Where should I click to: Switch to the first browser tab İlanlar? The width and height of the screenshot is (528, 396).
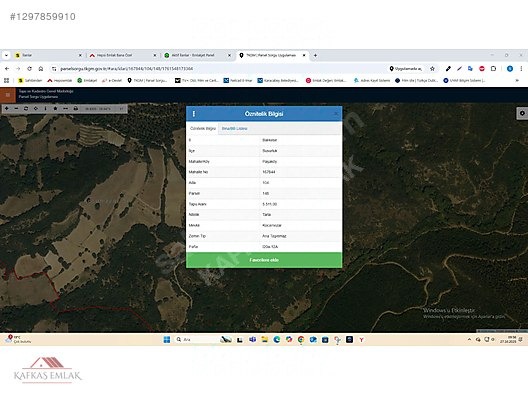(47, 55)
